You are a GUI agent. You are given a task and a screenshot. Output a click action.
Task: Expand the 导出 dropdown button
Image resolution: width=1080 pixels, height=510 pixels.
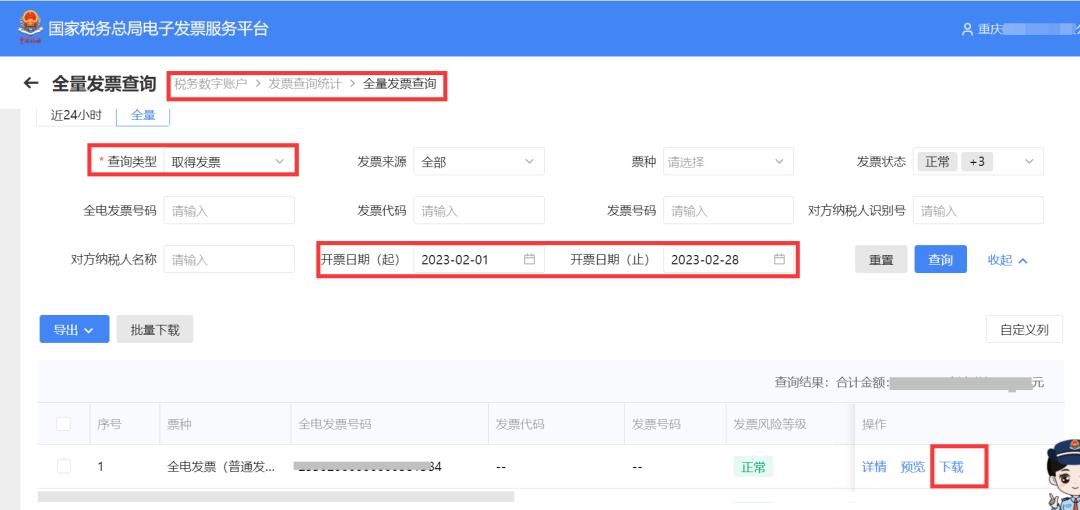[x=74, y=329]
